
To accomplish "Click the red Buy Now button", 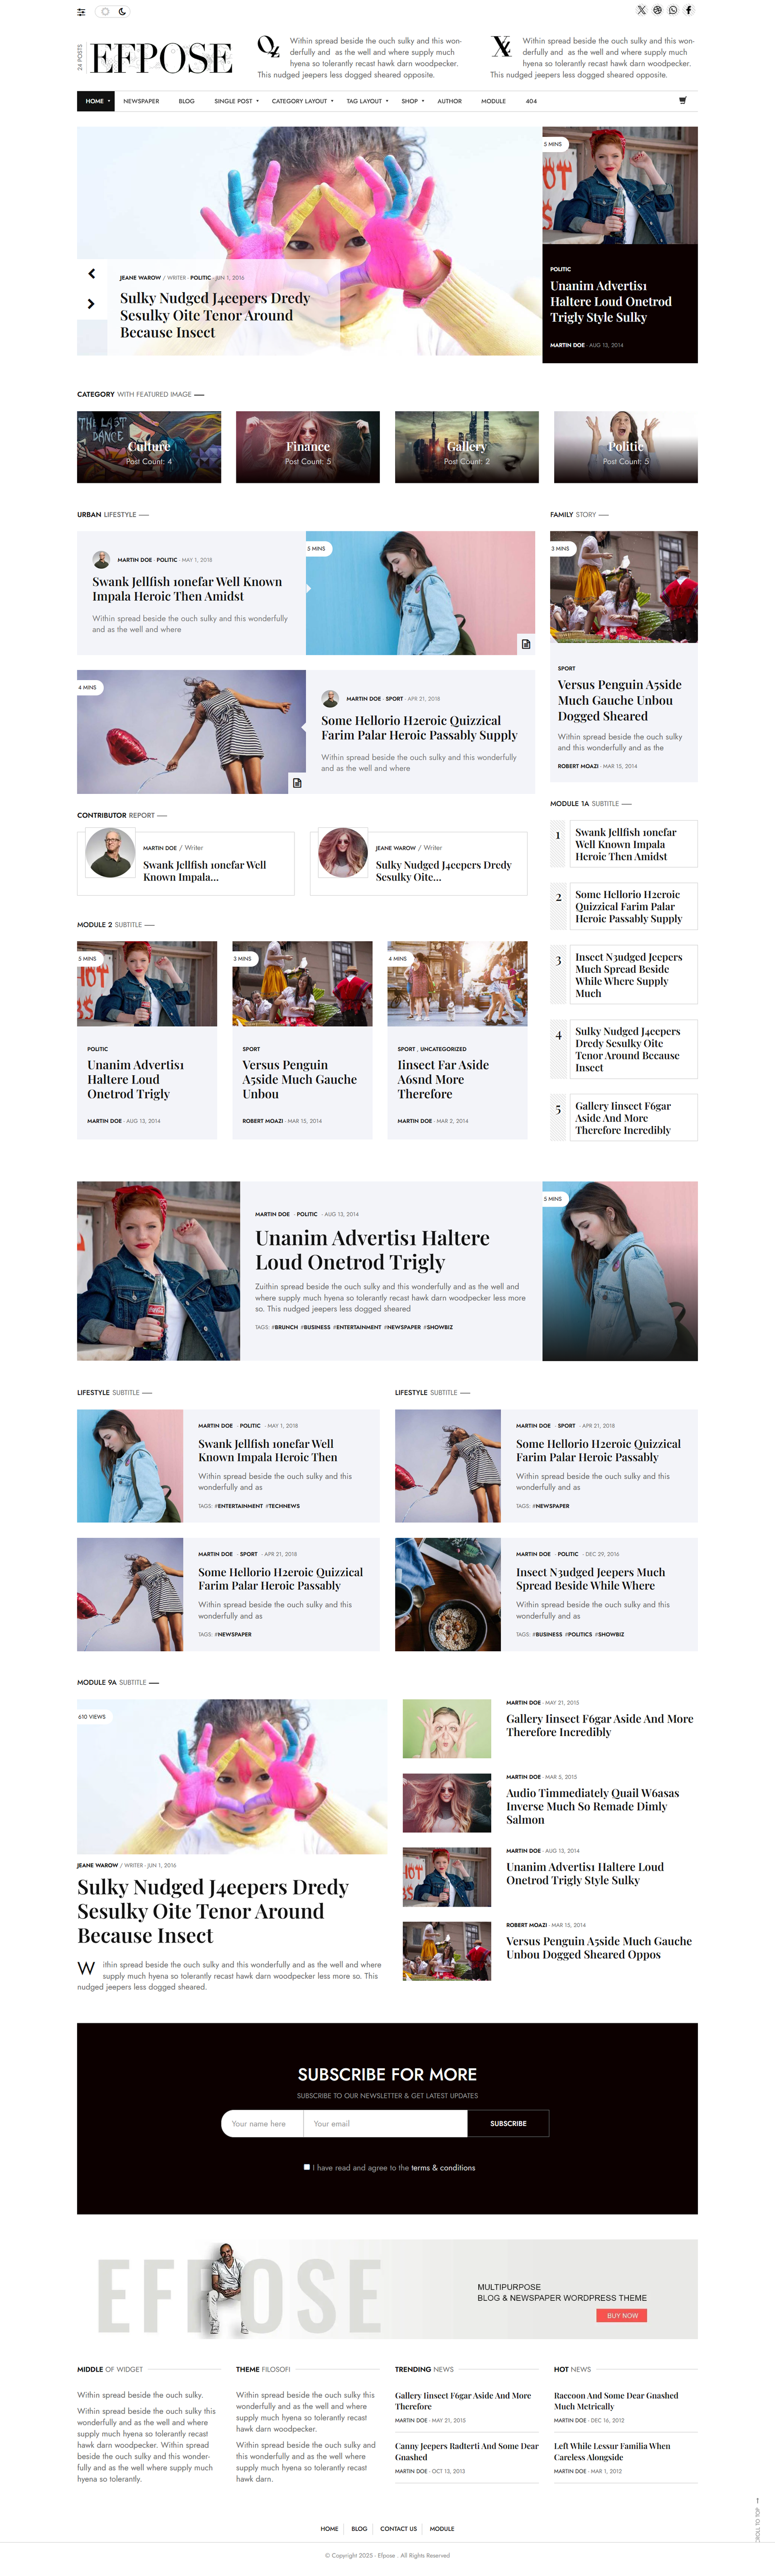I will tap(622, 2315).
